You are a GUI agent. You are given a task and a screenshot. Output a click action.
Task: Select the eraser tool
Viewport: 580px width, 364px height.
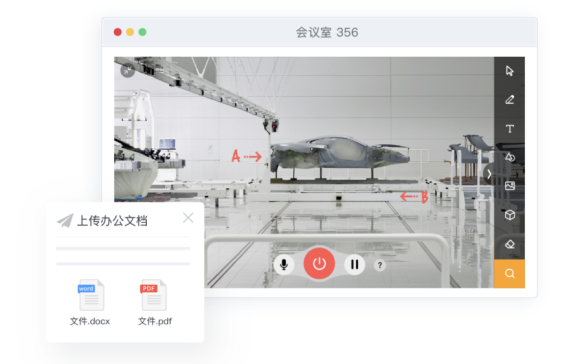pos(510,244)
